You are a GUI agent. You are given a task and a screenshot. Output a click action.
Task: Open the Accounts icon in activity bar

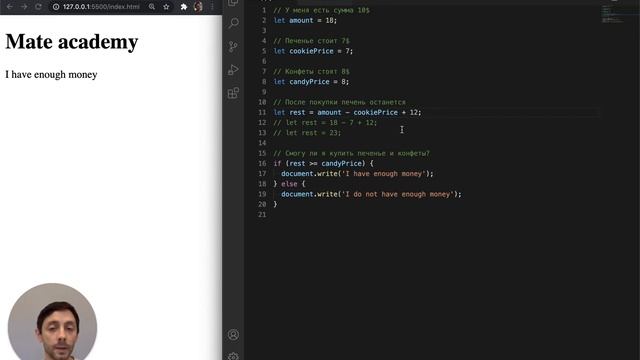point(233,335)
